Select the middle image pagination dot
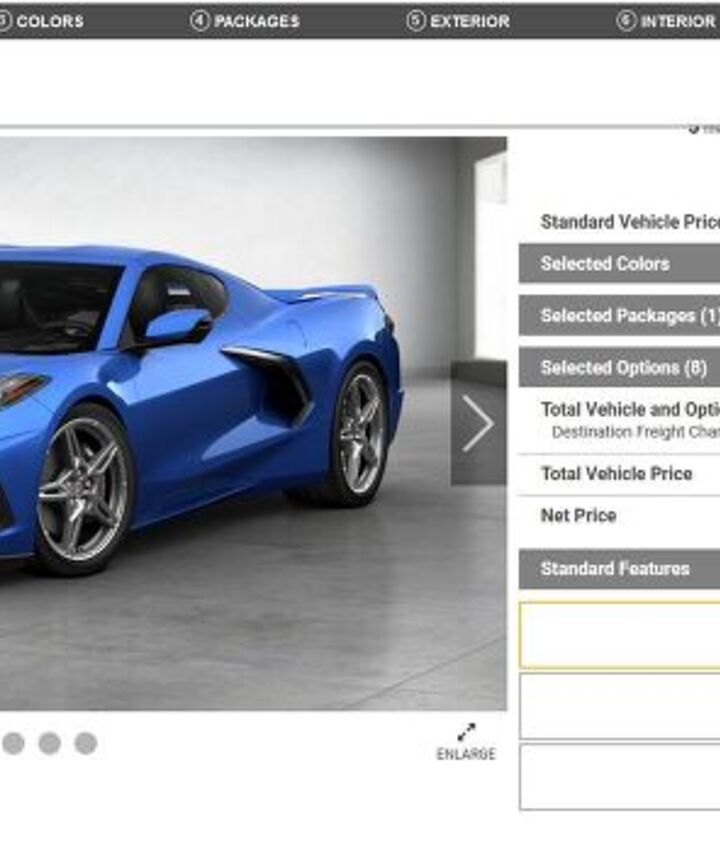This screenshot has height=845, width=720. 50,743
